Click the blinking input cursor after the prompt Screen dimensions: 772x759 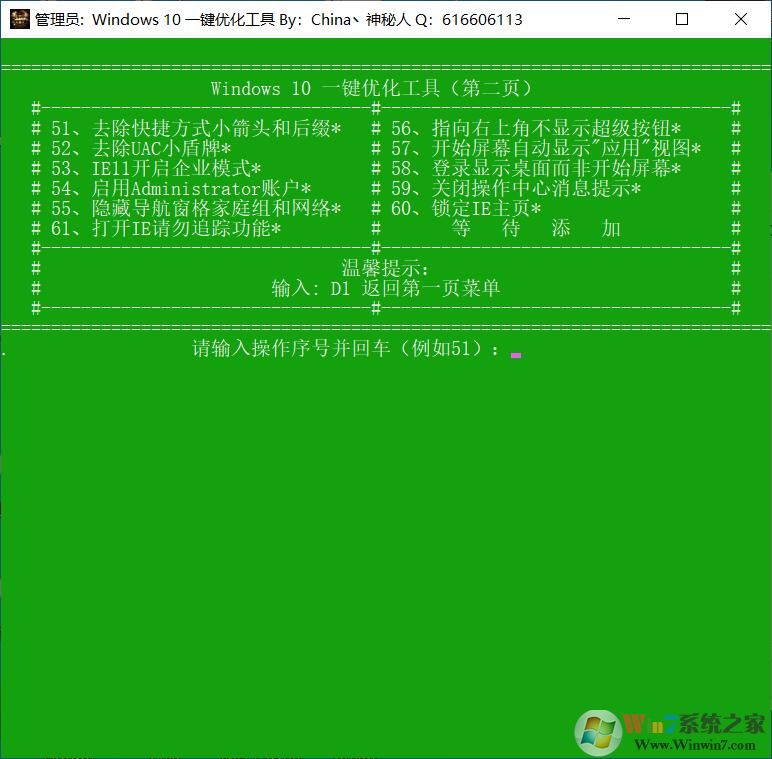tap(515, 355)
